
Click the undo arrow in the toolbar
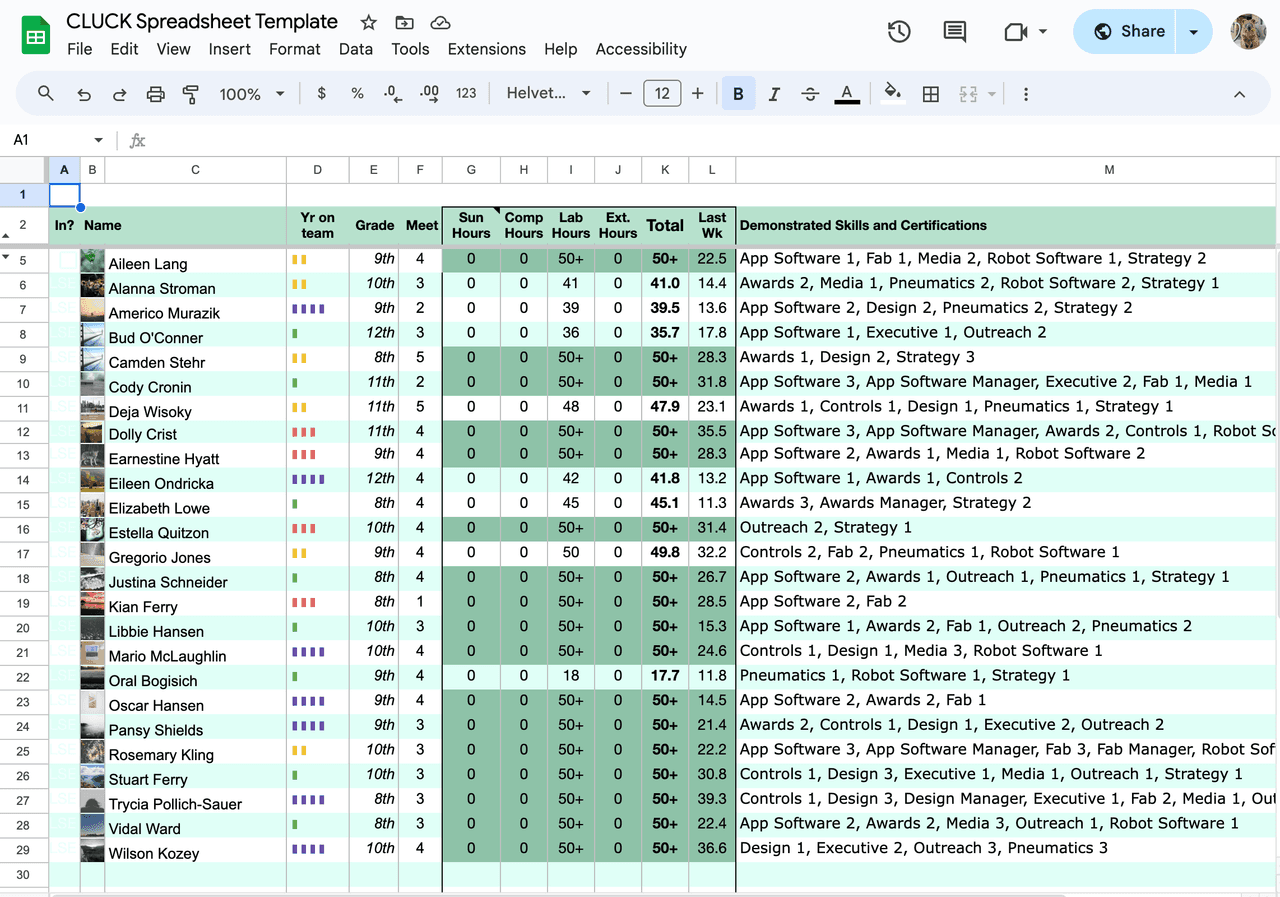point(84,94)
